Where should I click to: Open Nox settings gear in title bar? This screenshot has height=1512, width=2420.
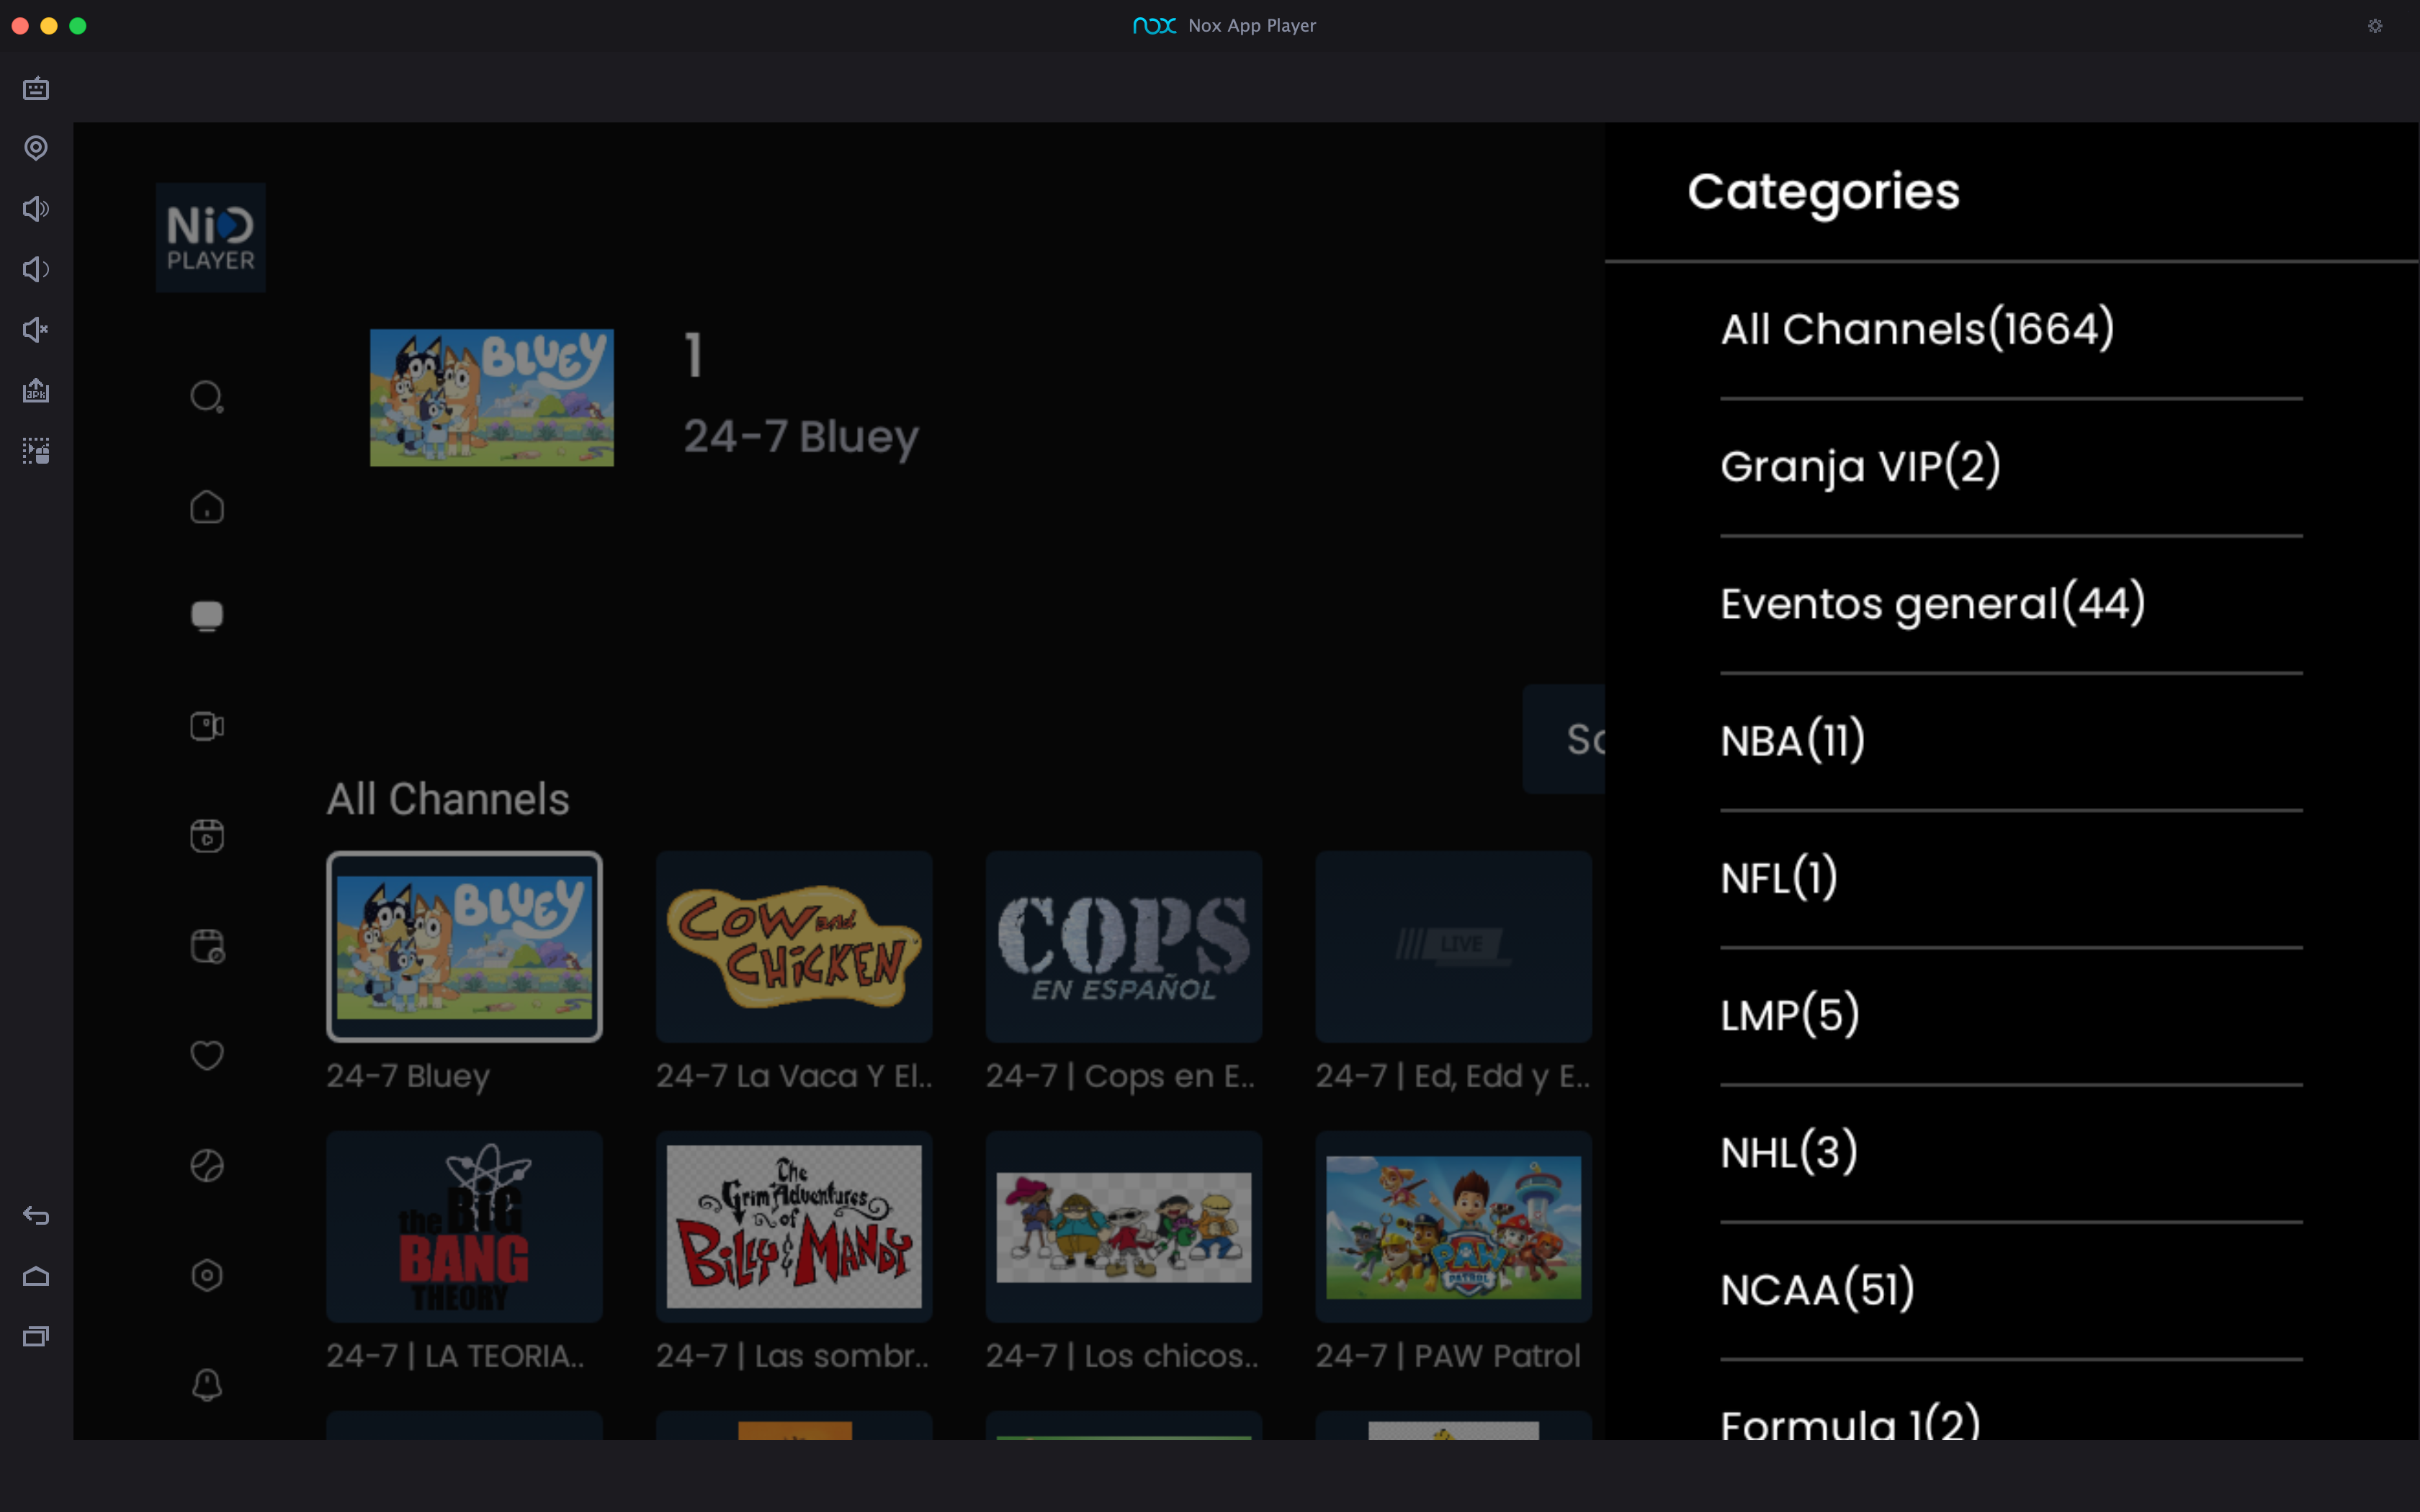pyautogui.click(x=2375, y=26)
